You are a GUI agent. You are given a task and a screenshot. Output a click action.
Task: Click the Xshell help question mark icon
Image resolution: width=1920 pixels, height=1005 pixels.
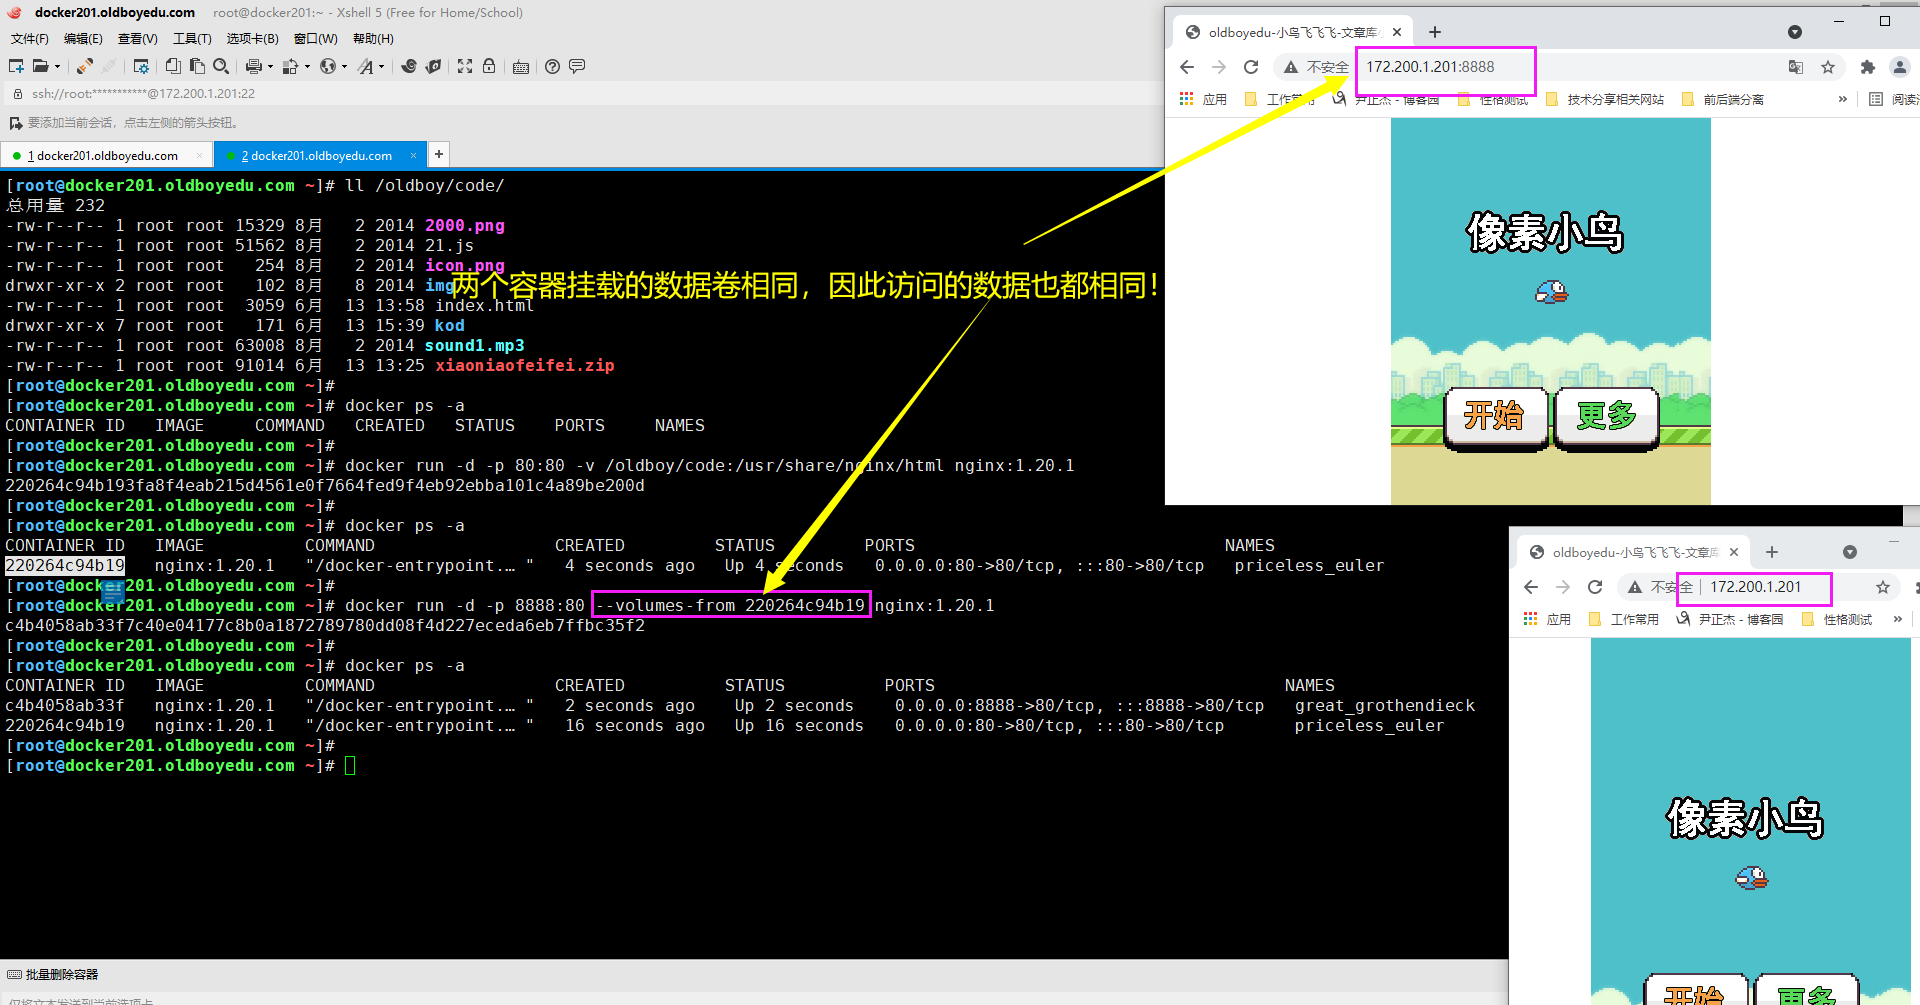tap(552, 66)
